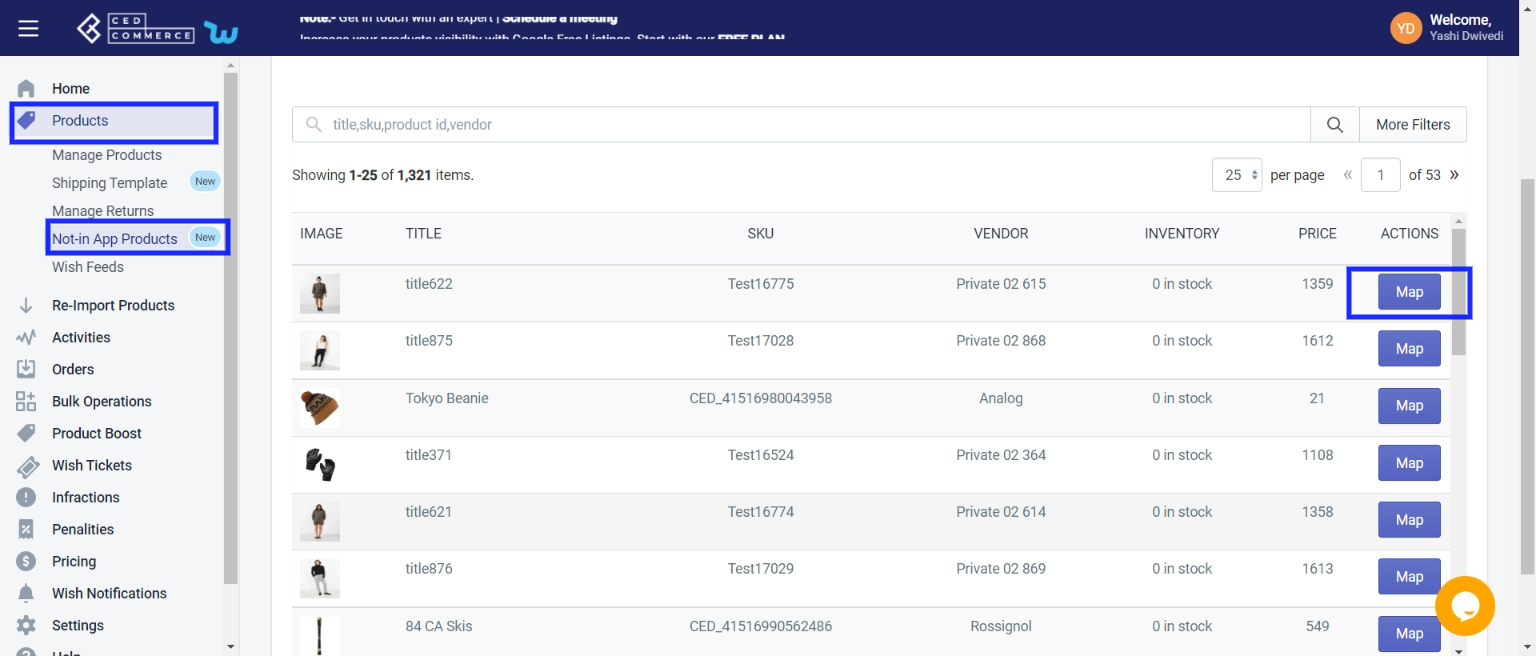
Task: Click the search magnifier icon
Action: click(x=1335, y=125)
